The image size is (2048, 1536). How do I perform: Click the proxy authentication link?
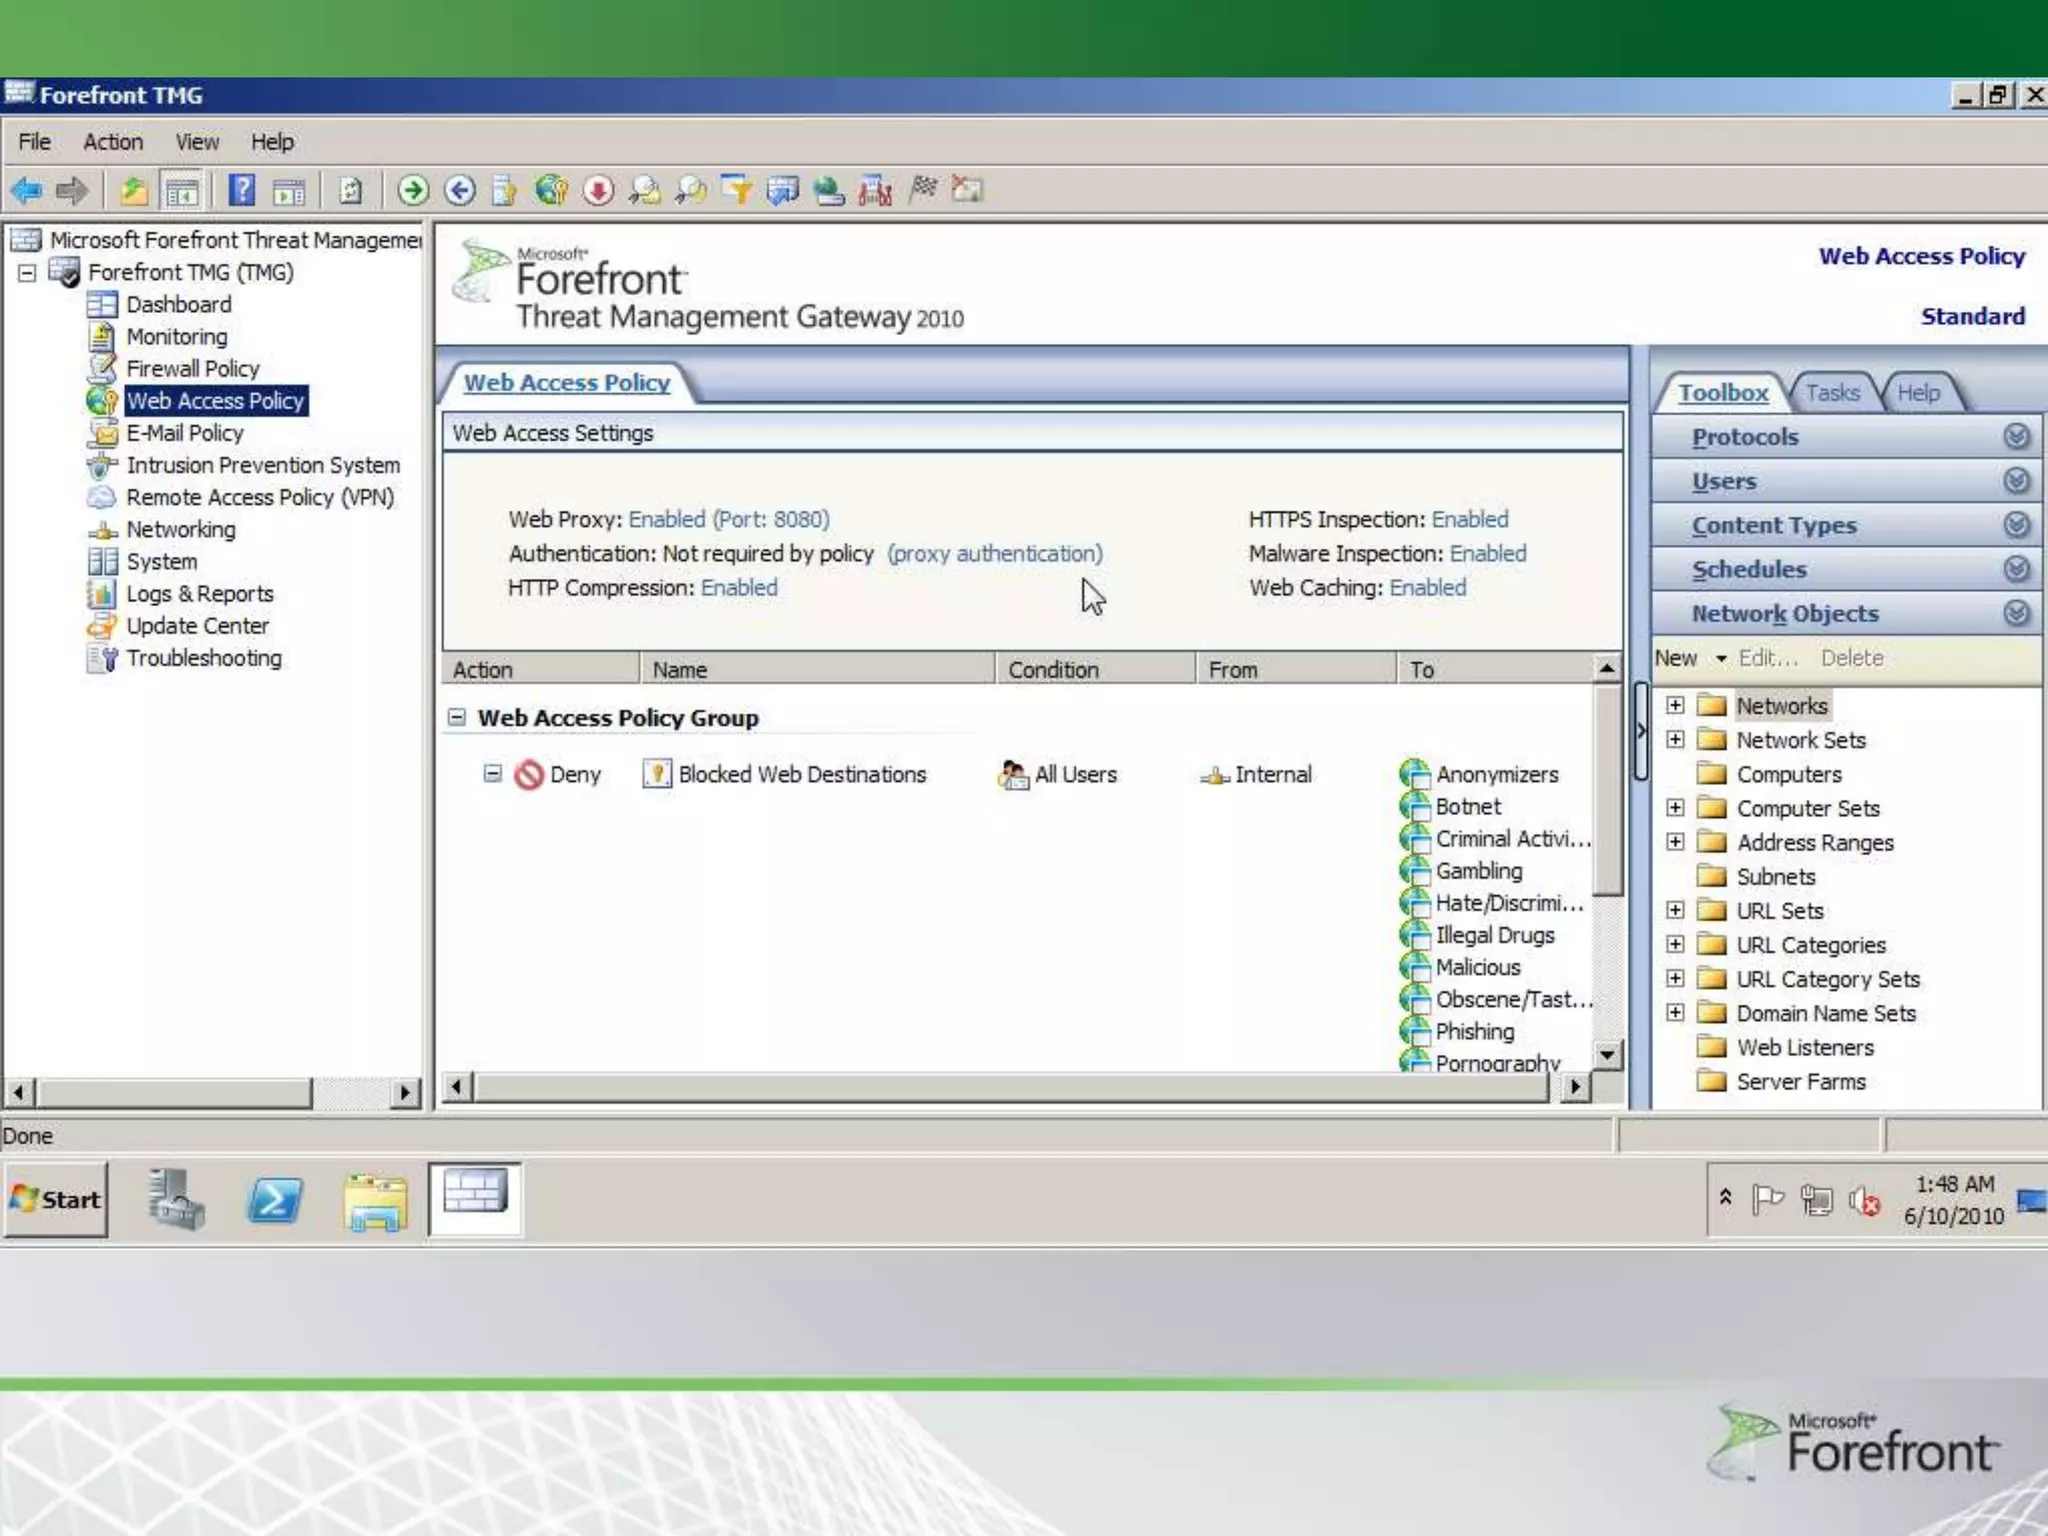(x=994, y=553)
